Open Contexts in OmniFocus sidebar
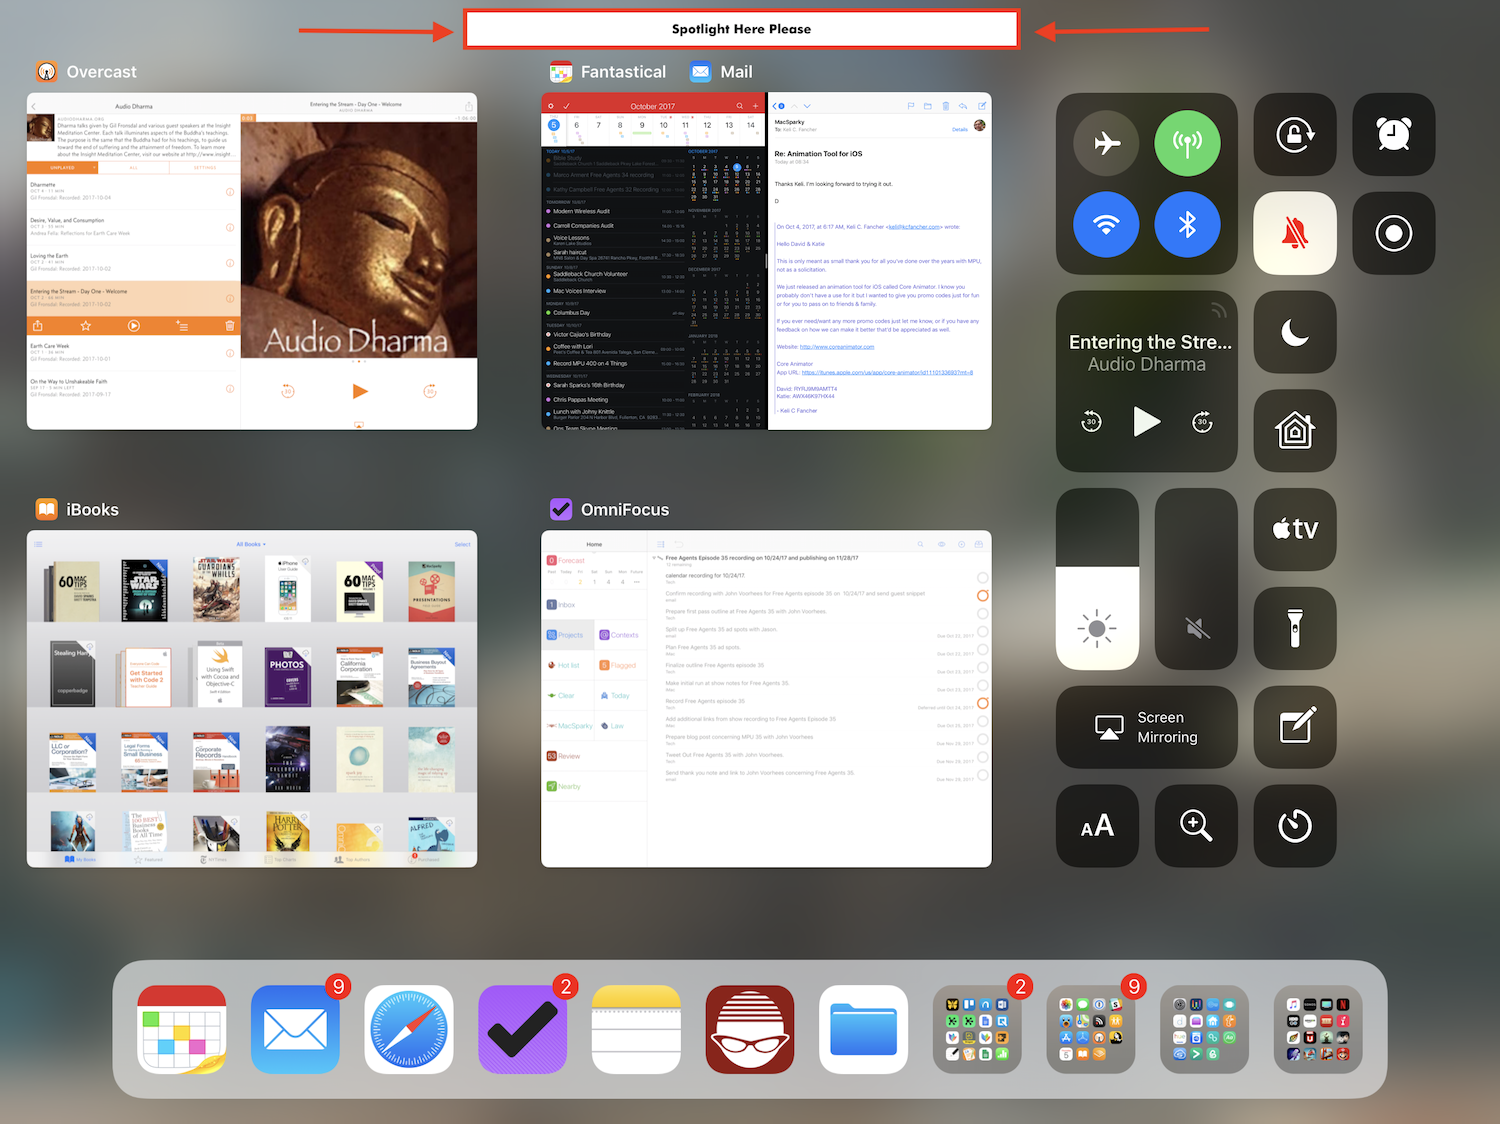The width and height of the screenshot is (1500, 1124). 619,635
